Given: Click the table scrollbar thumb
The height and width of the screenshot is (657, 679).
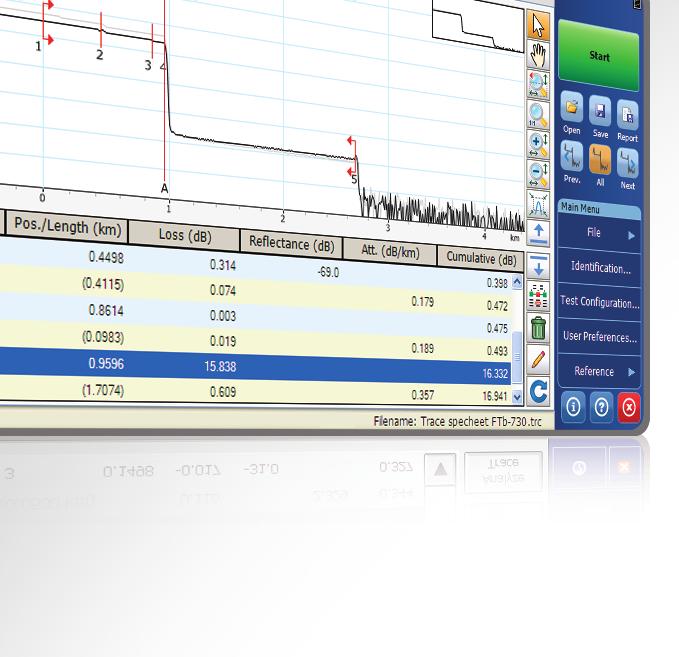Looking at the screenshot, I should click(x=517, y=356).
